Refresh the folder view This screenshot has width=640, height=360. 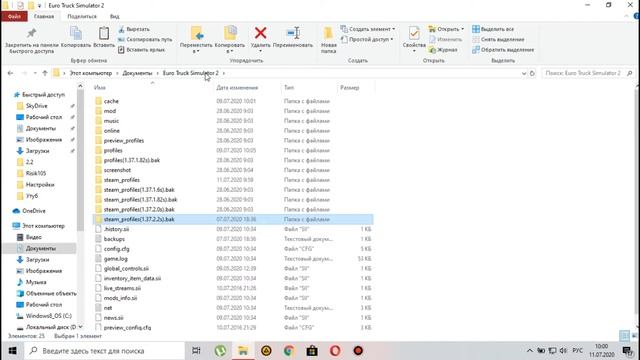(532, 73)
